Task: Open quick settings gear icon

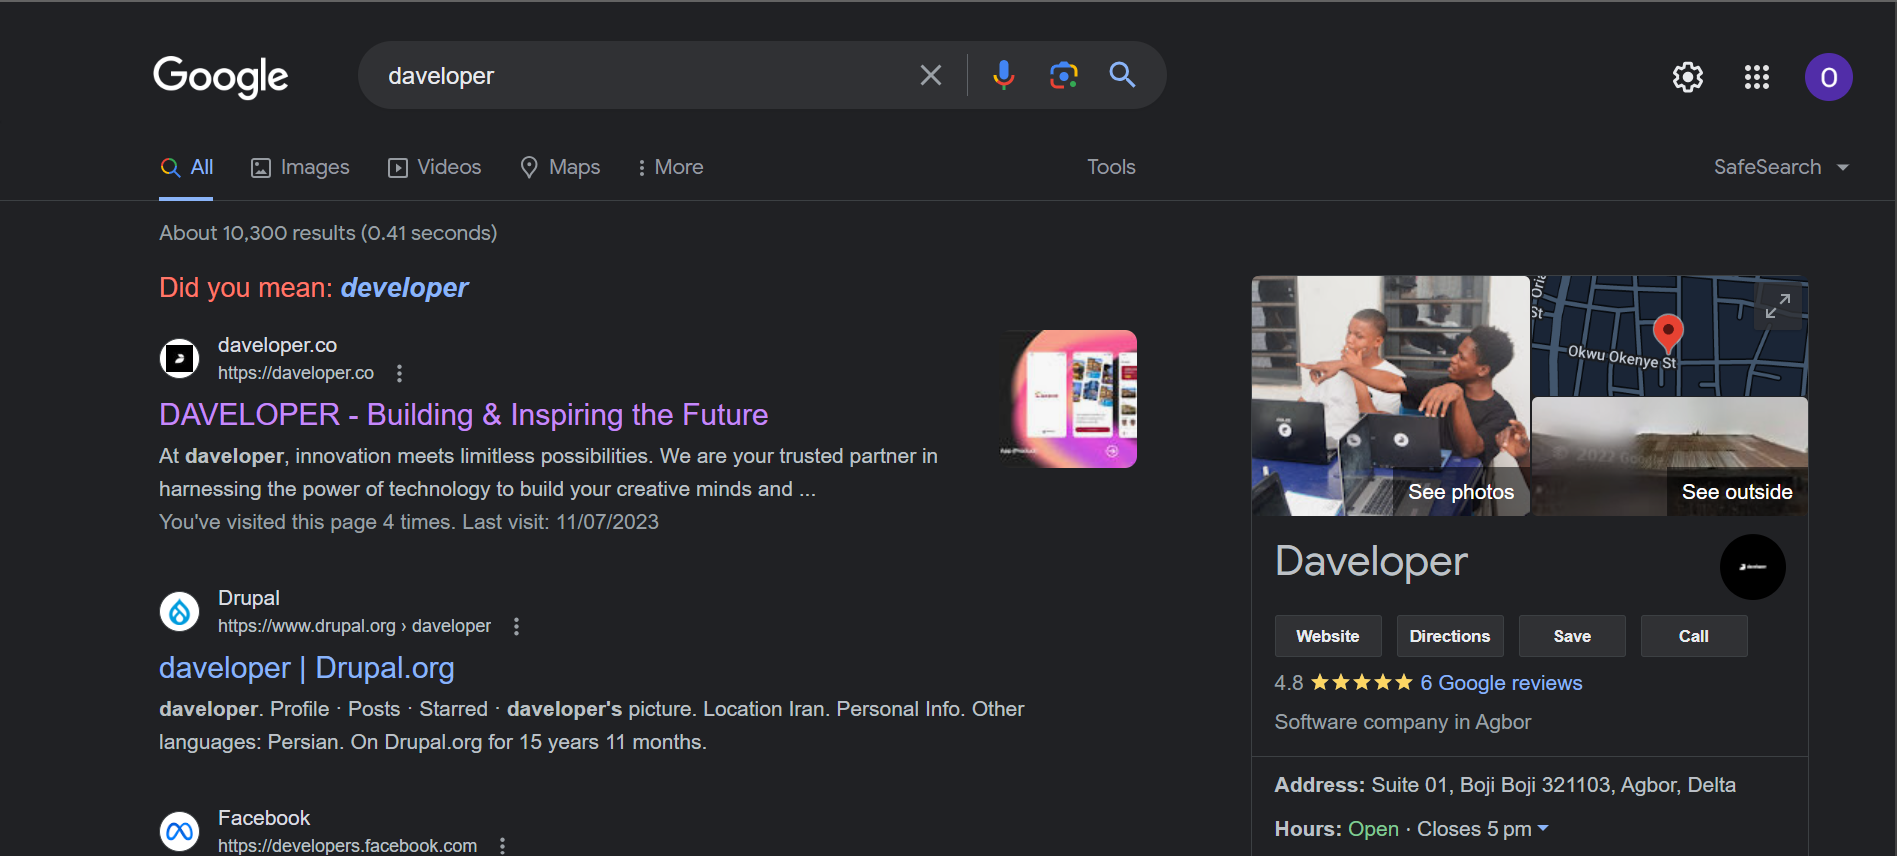Action: tap(1688, 77)
